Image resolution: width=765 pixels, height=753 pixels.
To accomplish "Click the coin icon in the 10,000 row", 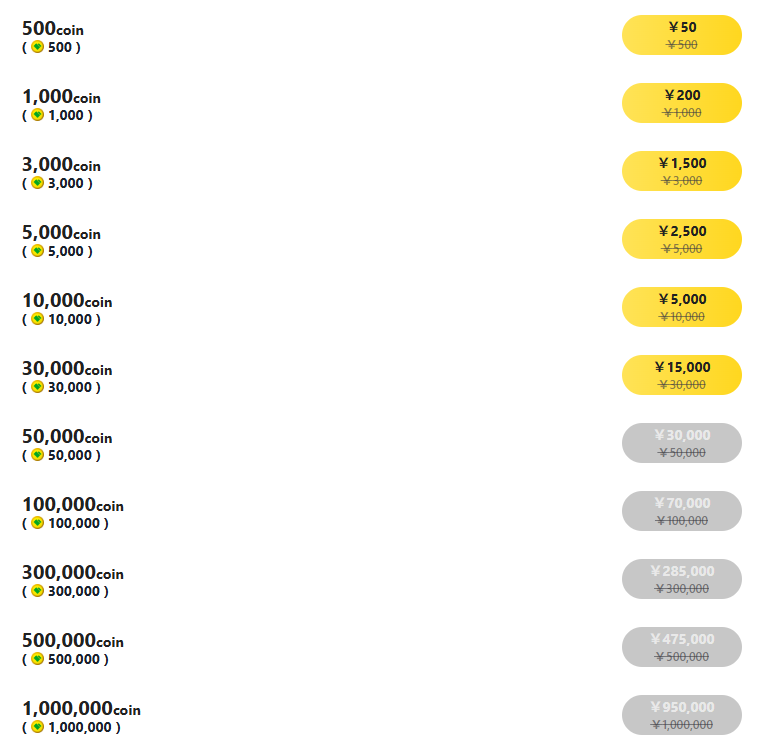I will click(38, 319).
